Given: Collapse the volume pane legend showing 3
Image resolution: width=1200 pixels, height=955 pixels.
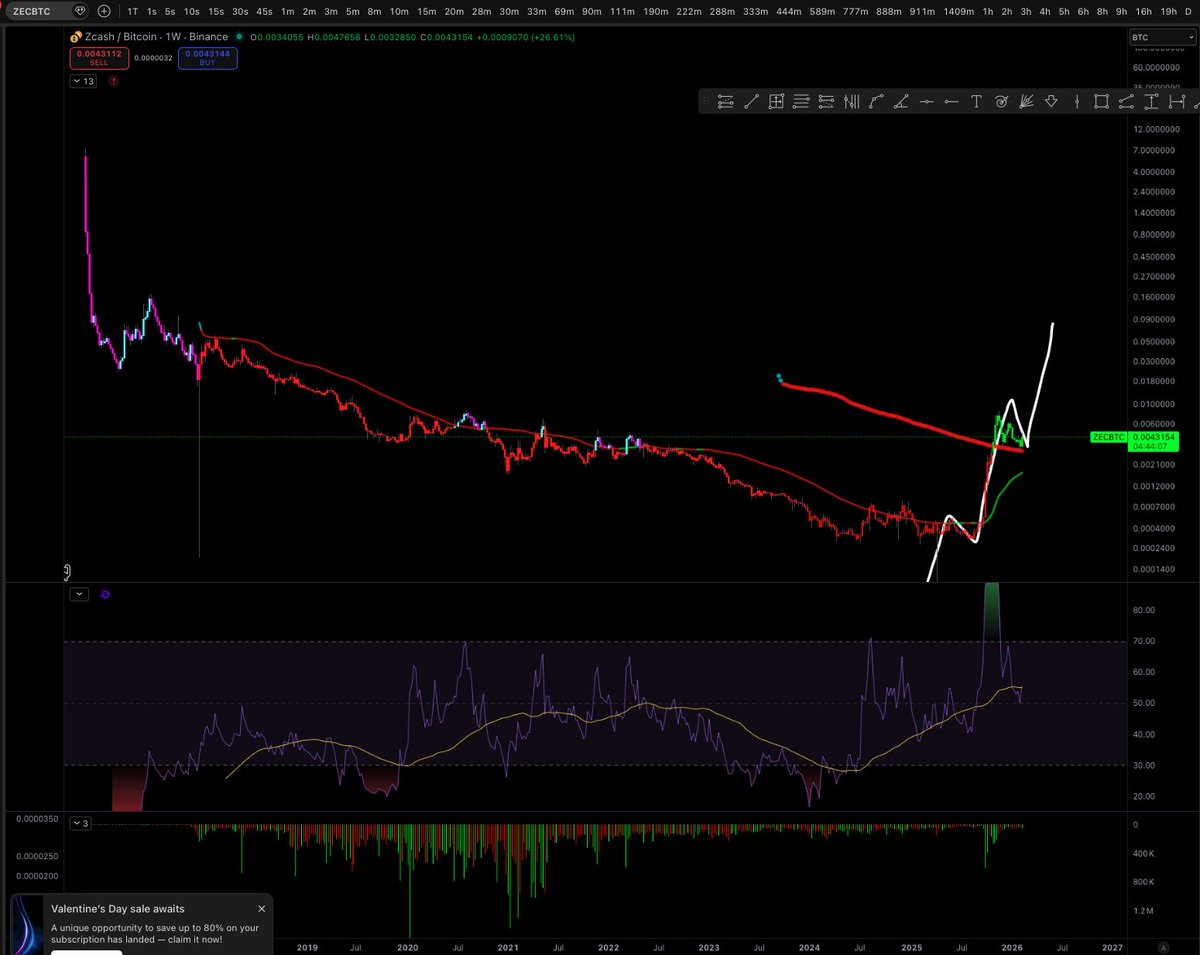Looking at the screenshot, I should tap(81, 824).
